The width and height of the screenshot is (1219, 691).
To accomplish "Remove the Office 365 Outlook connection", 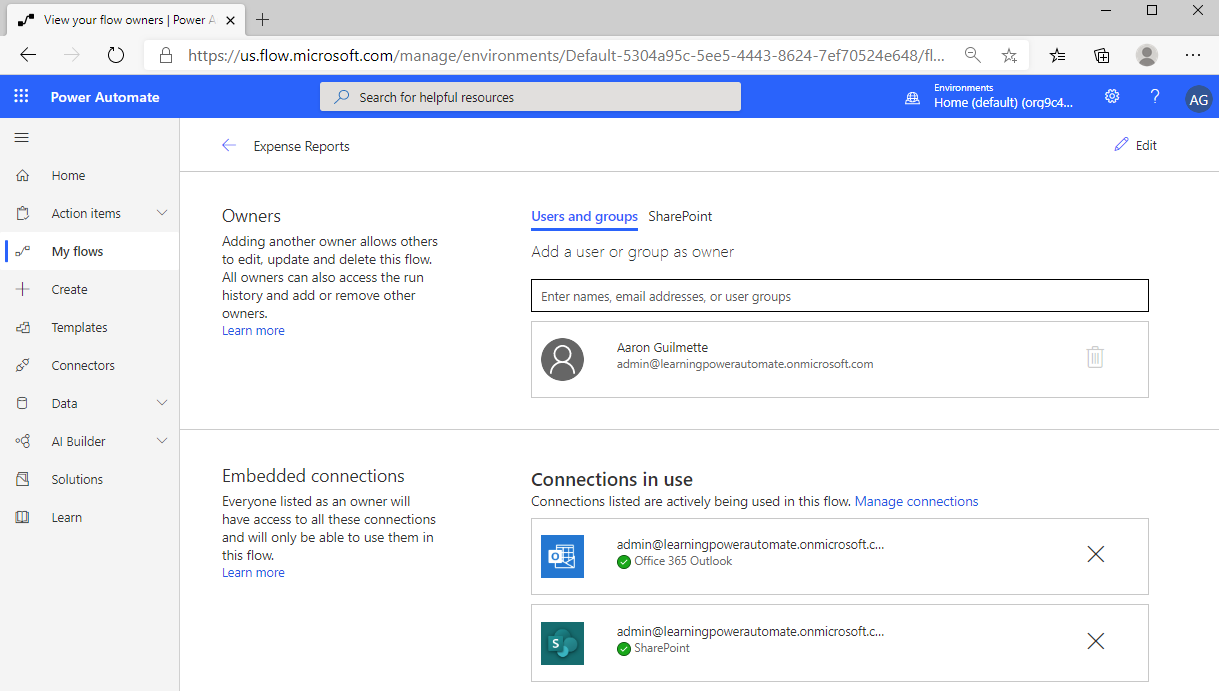I will [x=1095, y=554].
